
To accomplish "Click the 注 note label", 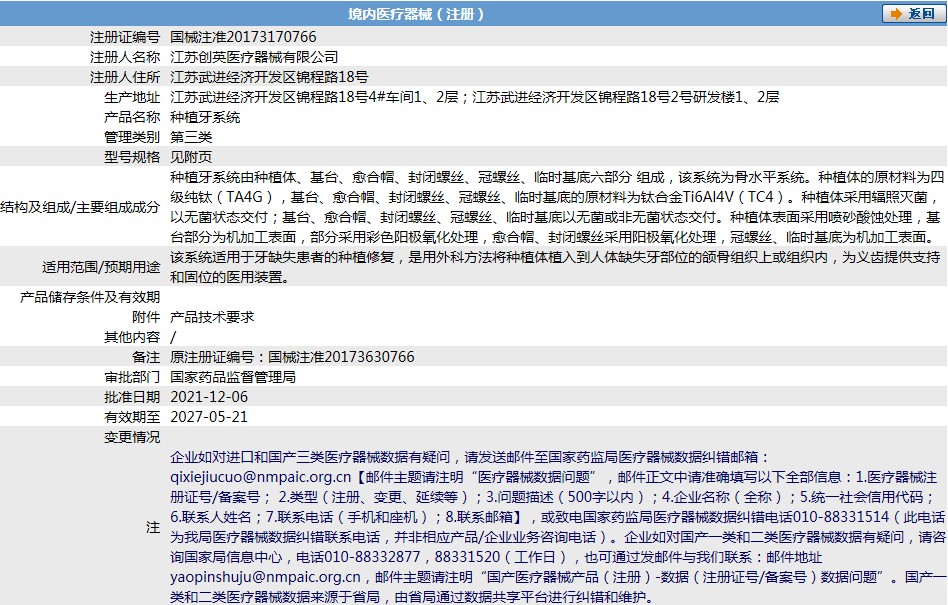I will pos(153,527).
